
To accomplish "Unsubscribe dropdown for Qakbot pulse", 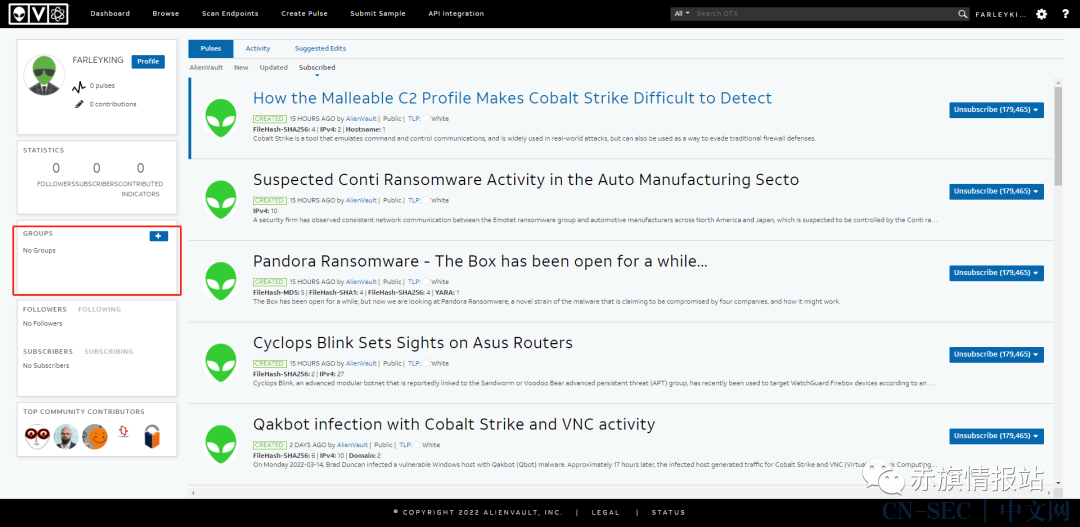I will (996, 436).
